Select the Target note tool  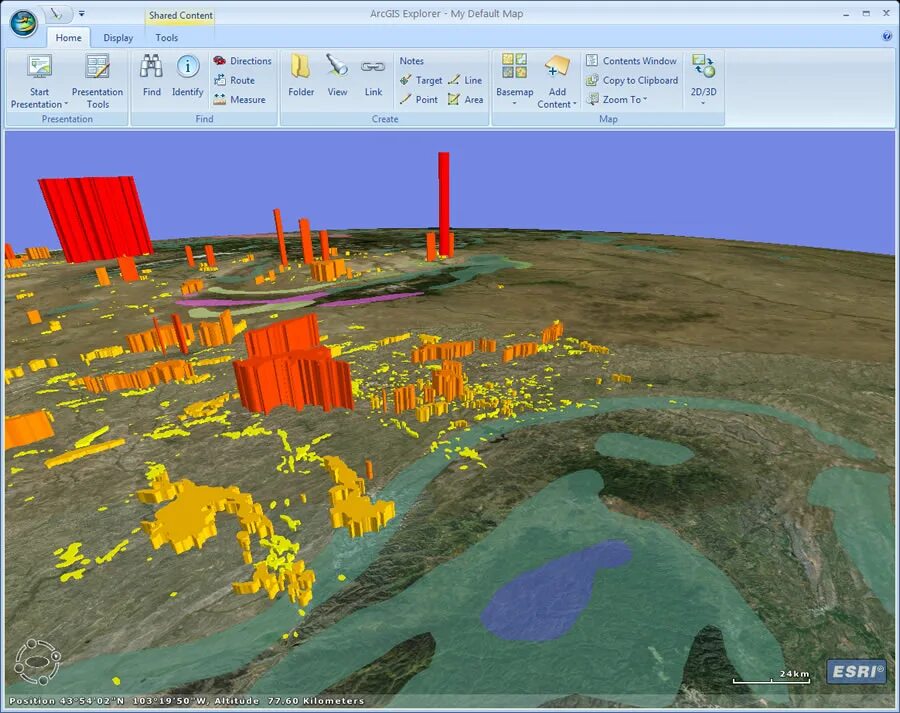point(421,80)
